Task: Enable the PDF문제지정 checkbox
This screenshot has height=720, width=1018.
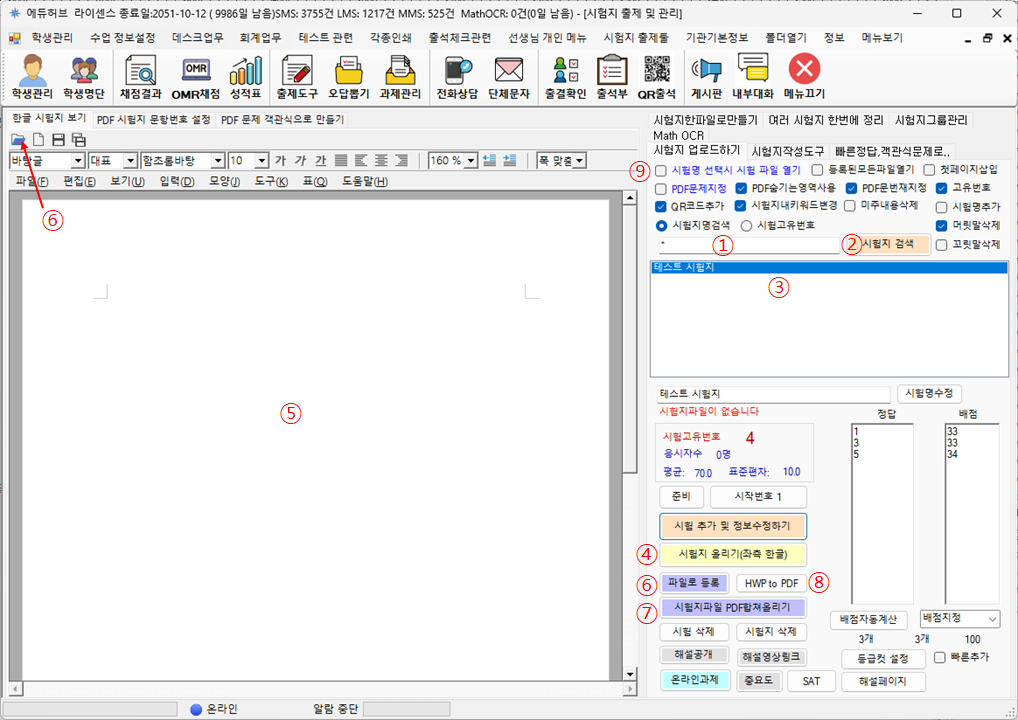Action: click(x=662, y=188)
